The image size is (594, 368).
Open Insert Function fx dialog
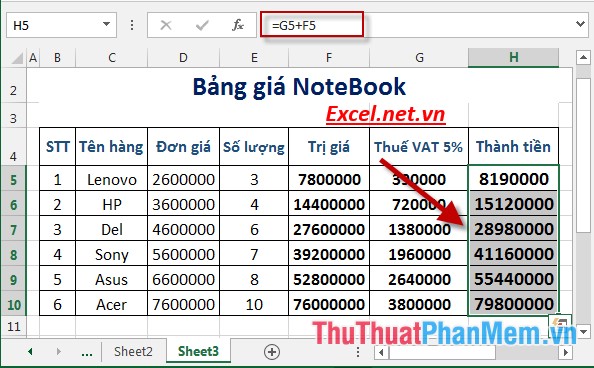238,25
